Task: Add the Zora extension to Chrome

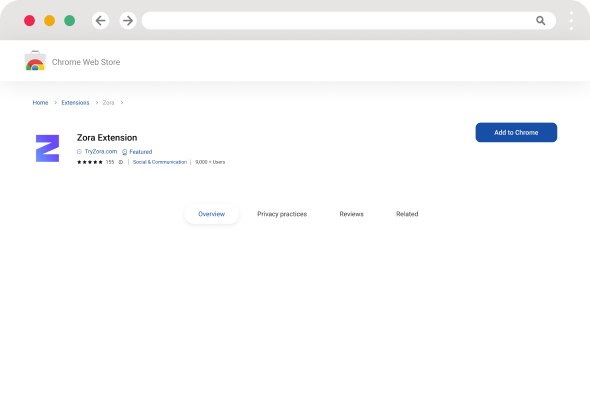Action: [516, 132]
